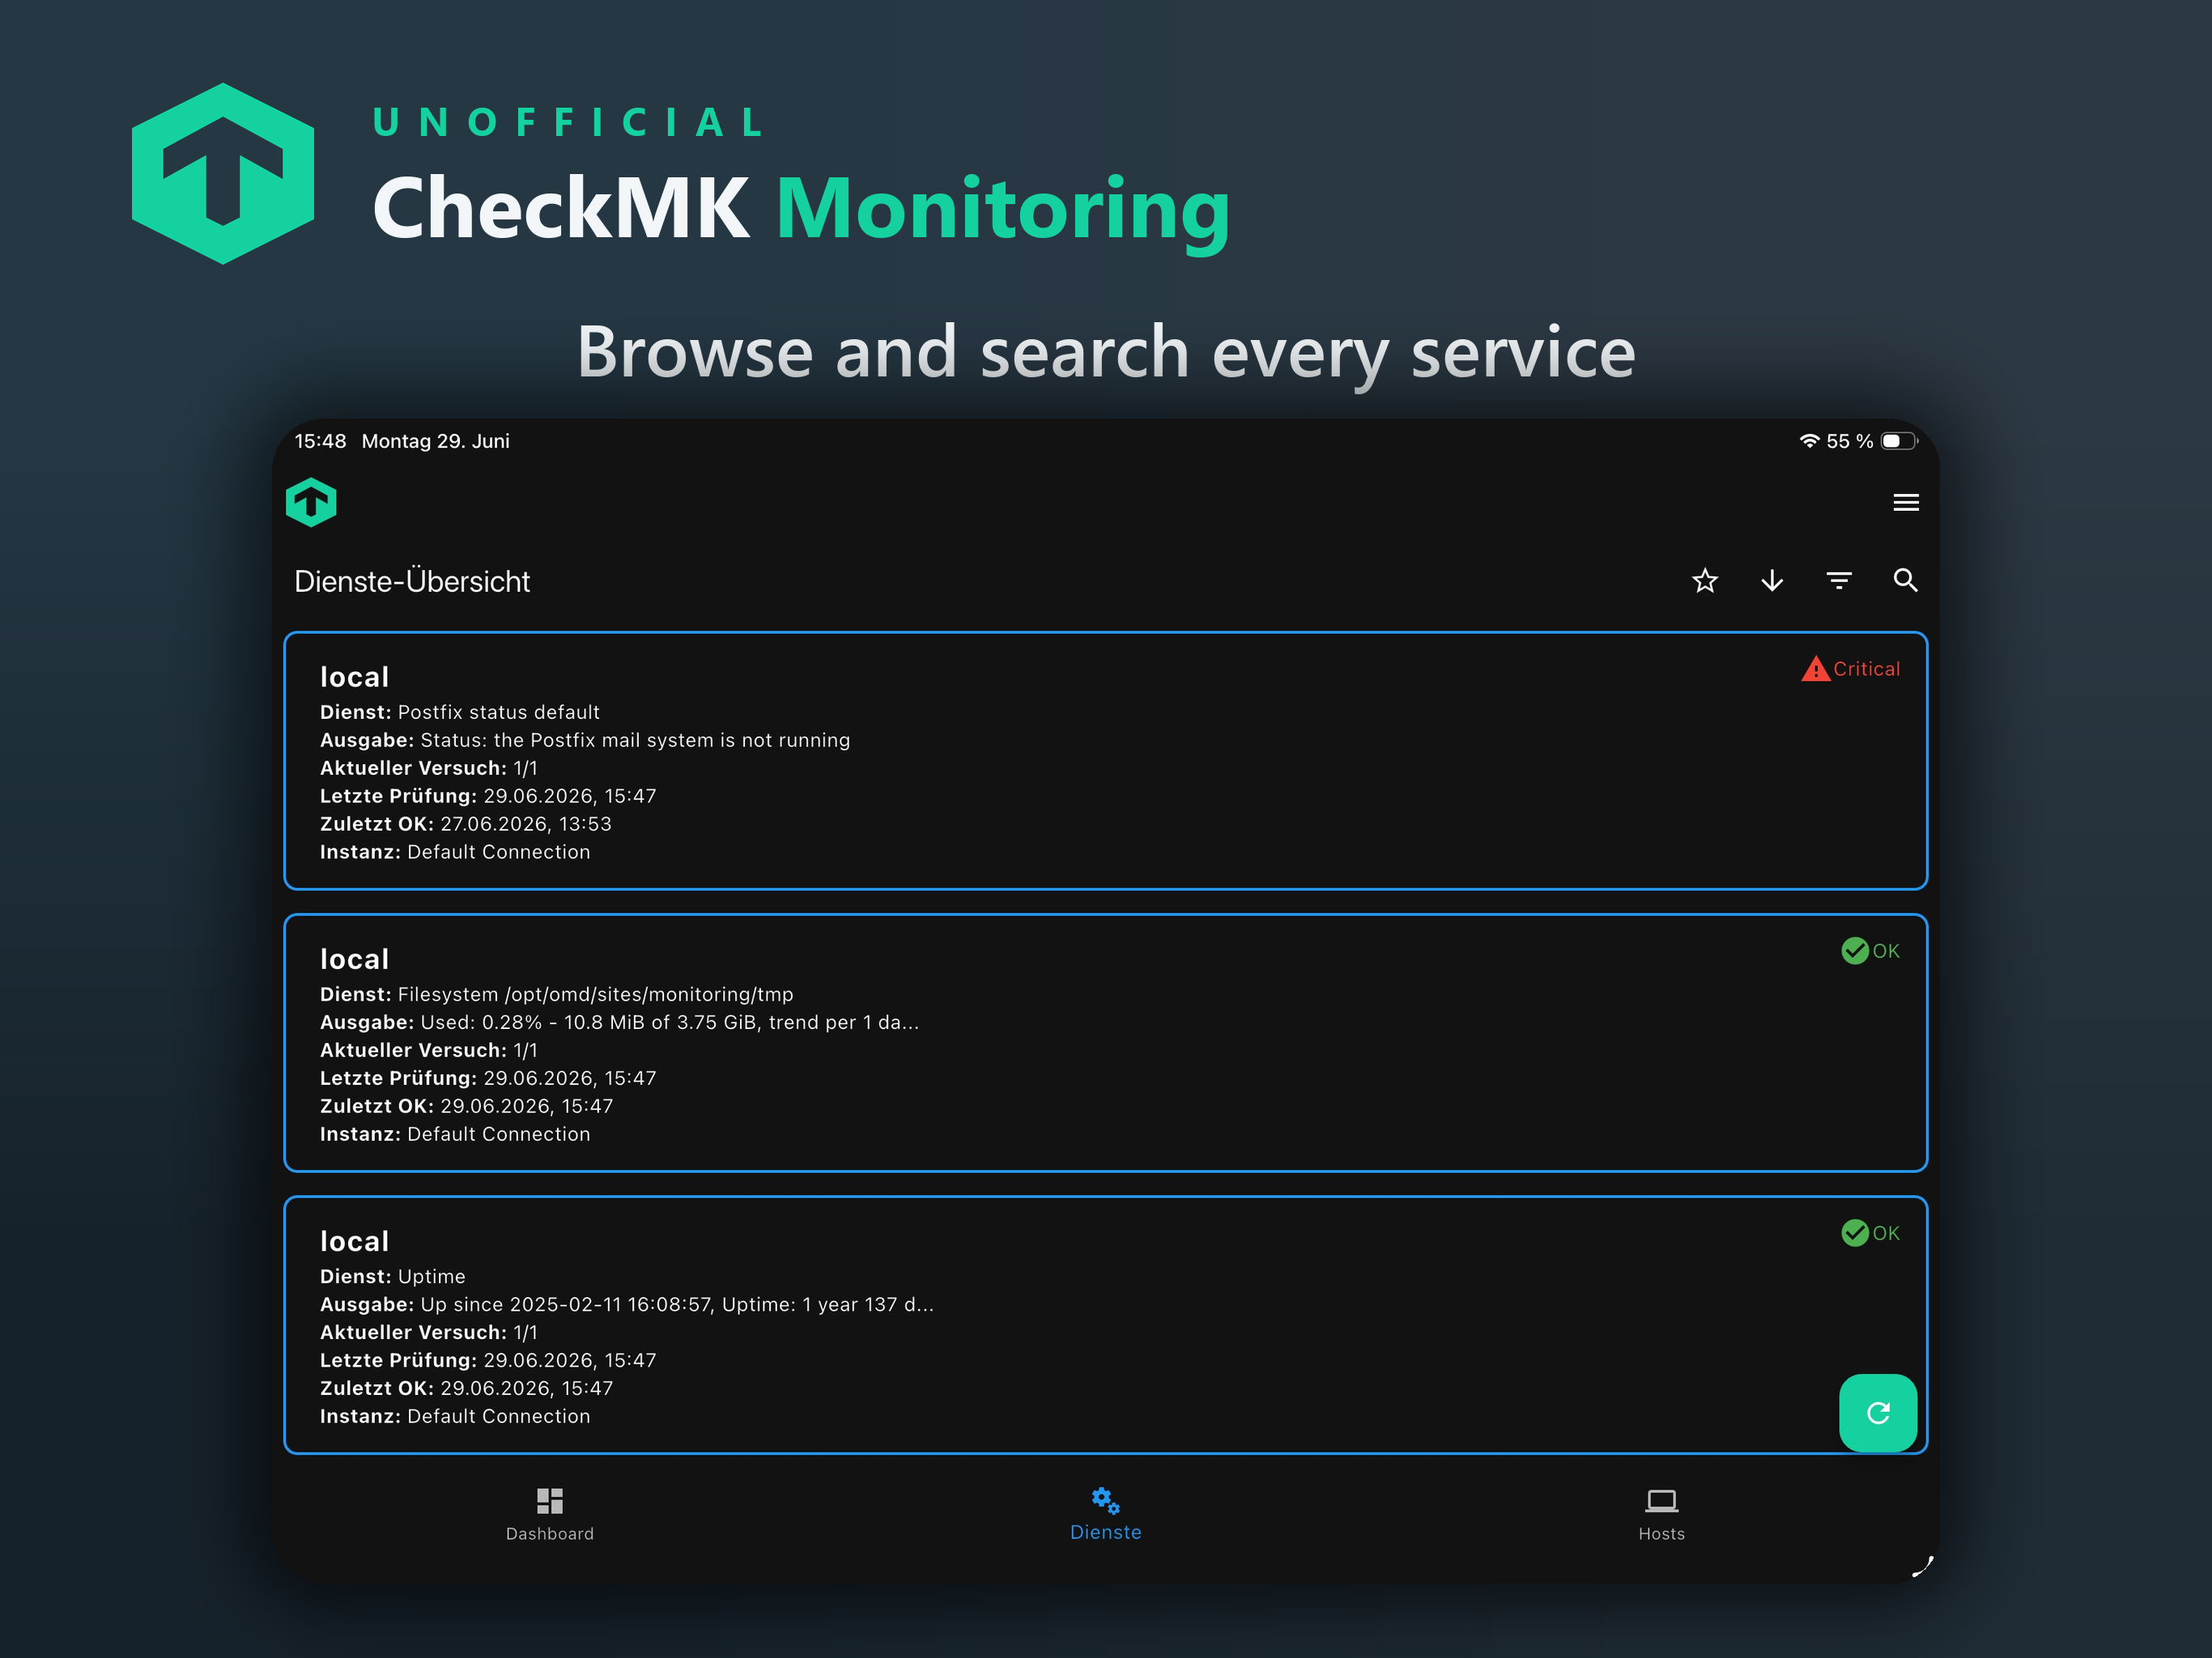The height and width of the screenshot is (1658, 2212).
Task: Click the Critical status label
Action: pos(1866,669)
